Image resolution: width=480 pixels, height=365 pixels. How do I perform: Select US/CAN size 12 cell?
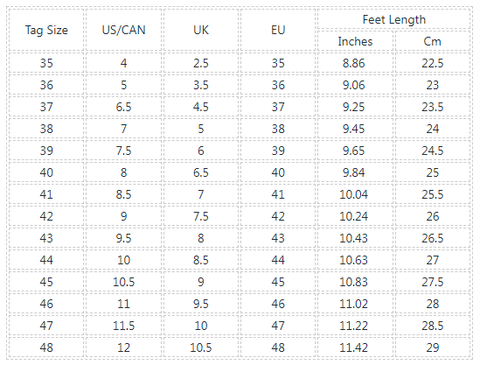(124, 348)
